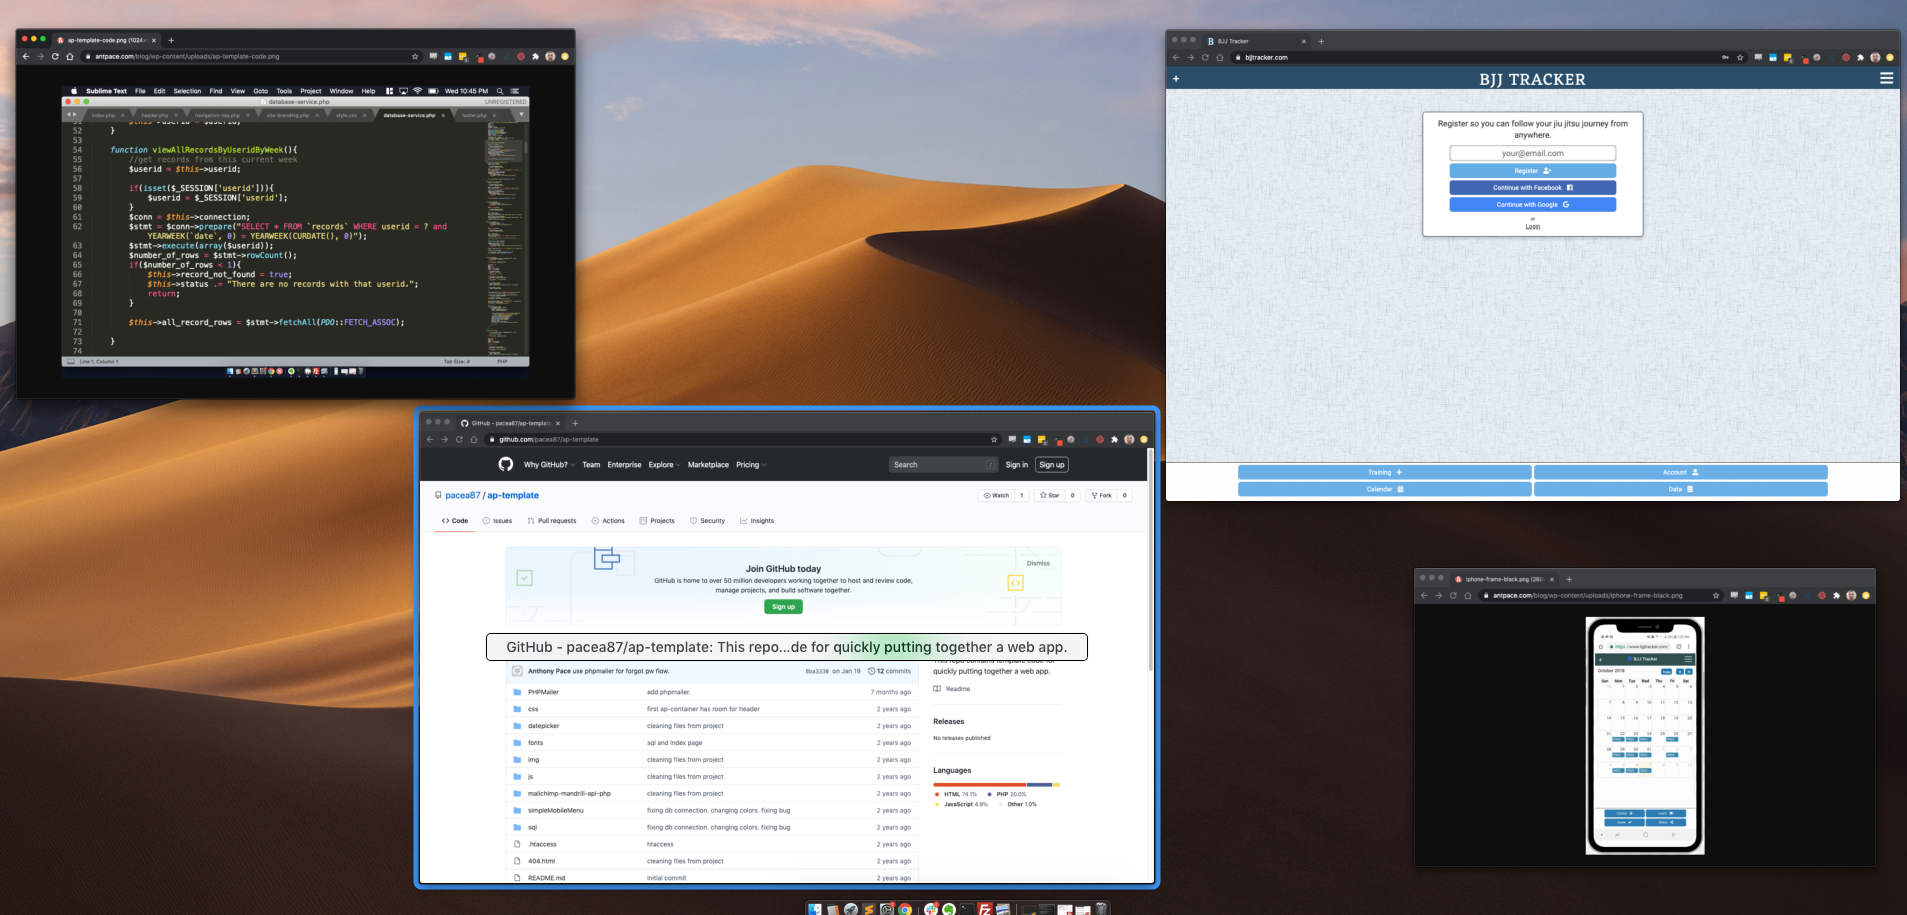Open the 404.html file

tap(541, 861)
